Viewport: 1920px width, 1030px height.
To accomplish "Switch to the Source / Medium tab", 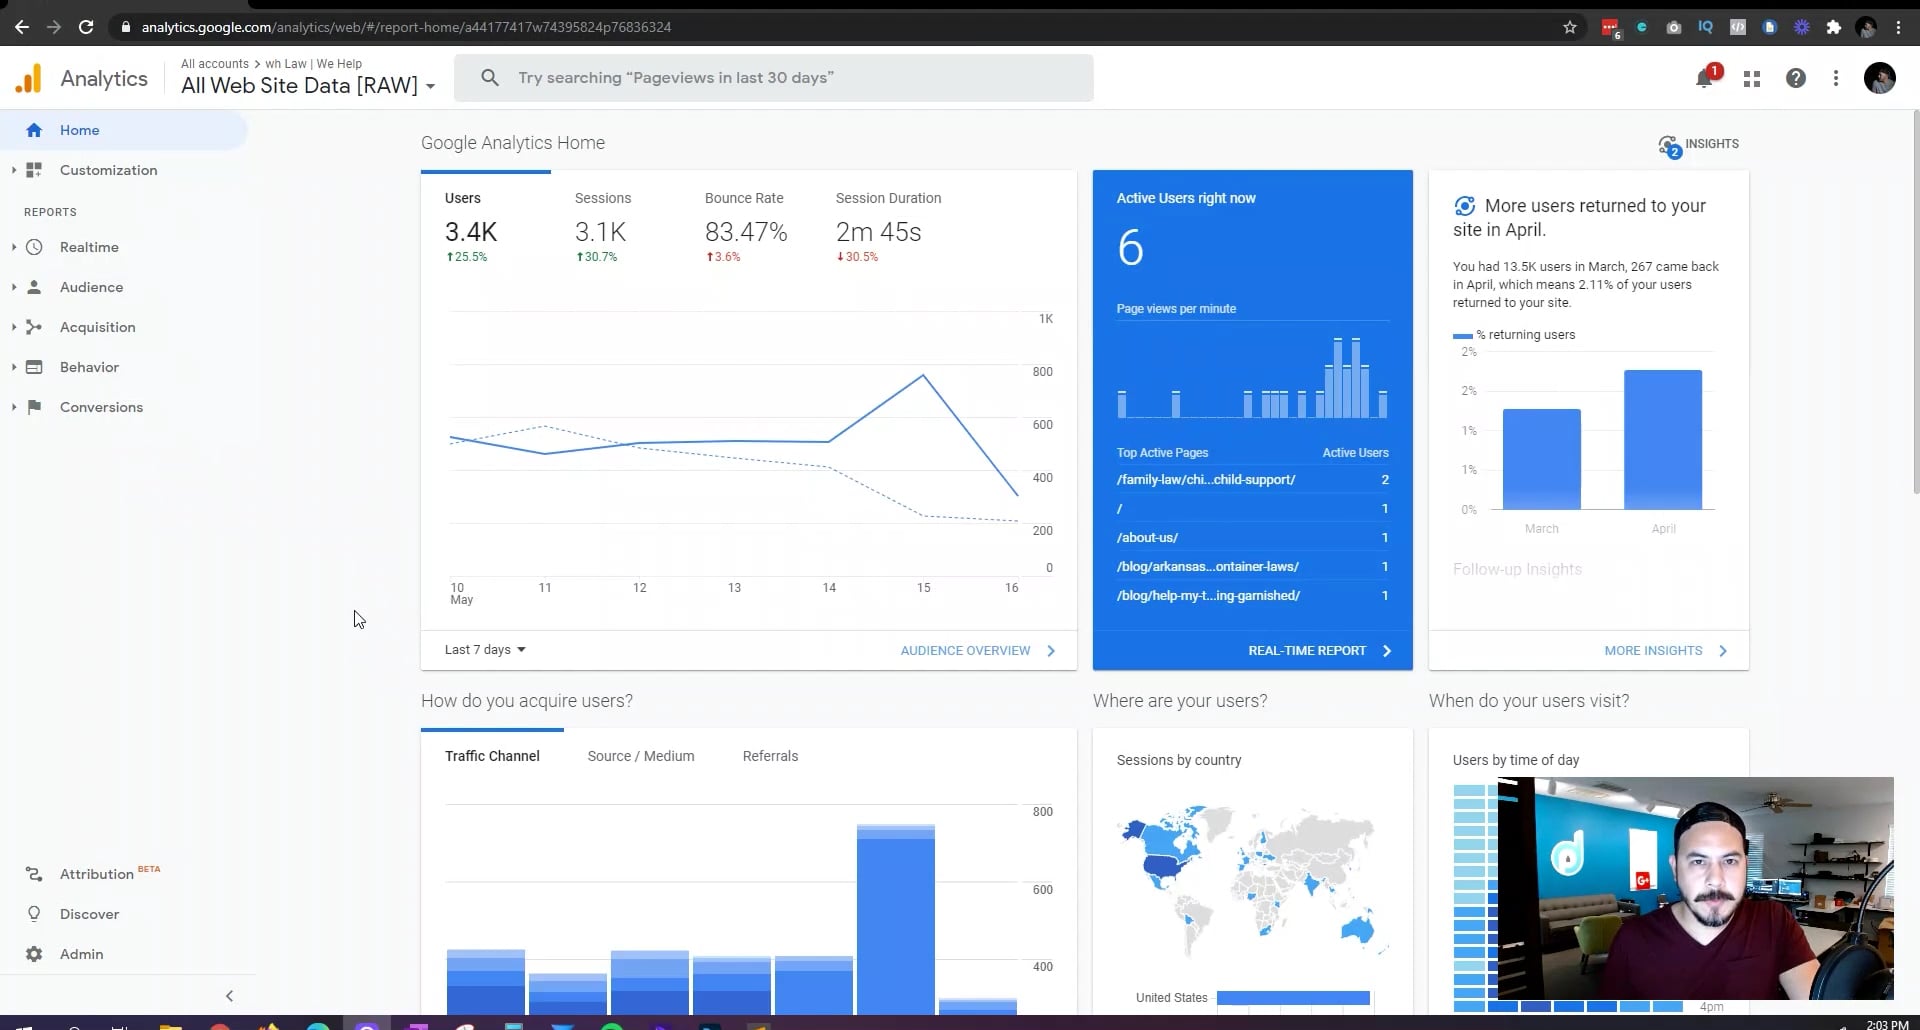I will click(x=641, y=756).
